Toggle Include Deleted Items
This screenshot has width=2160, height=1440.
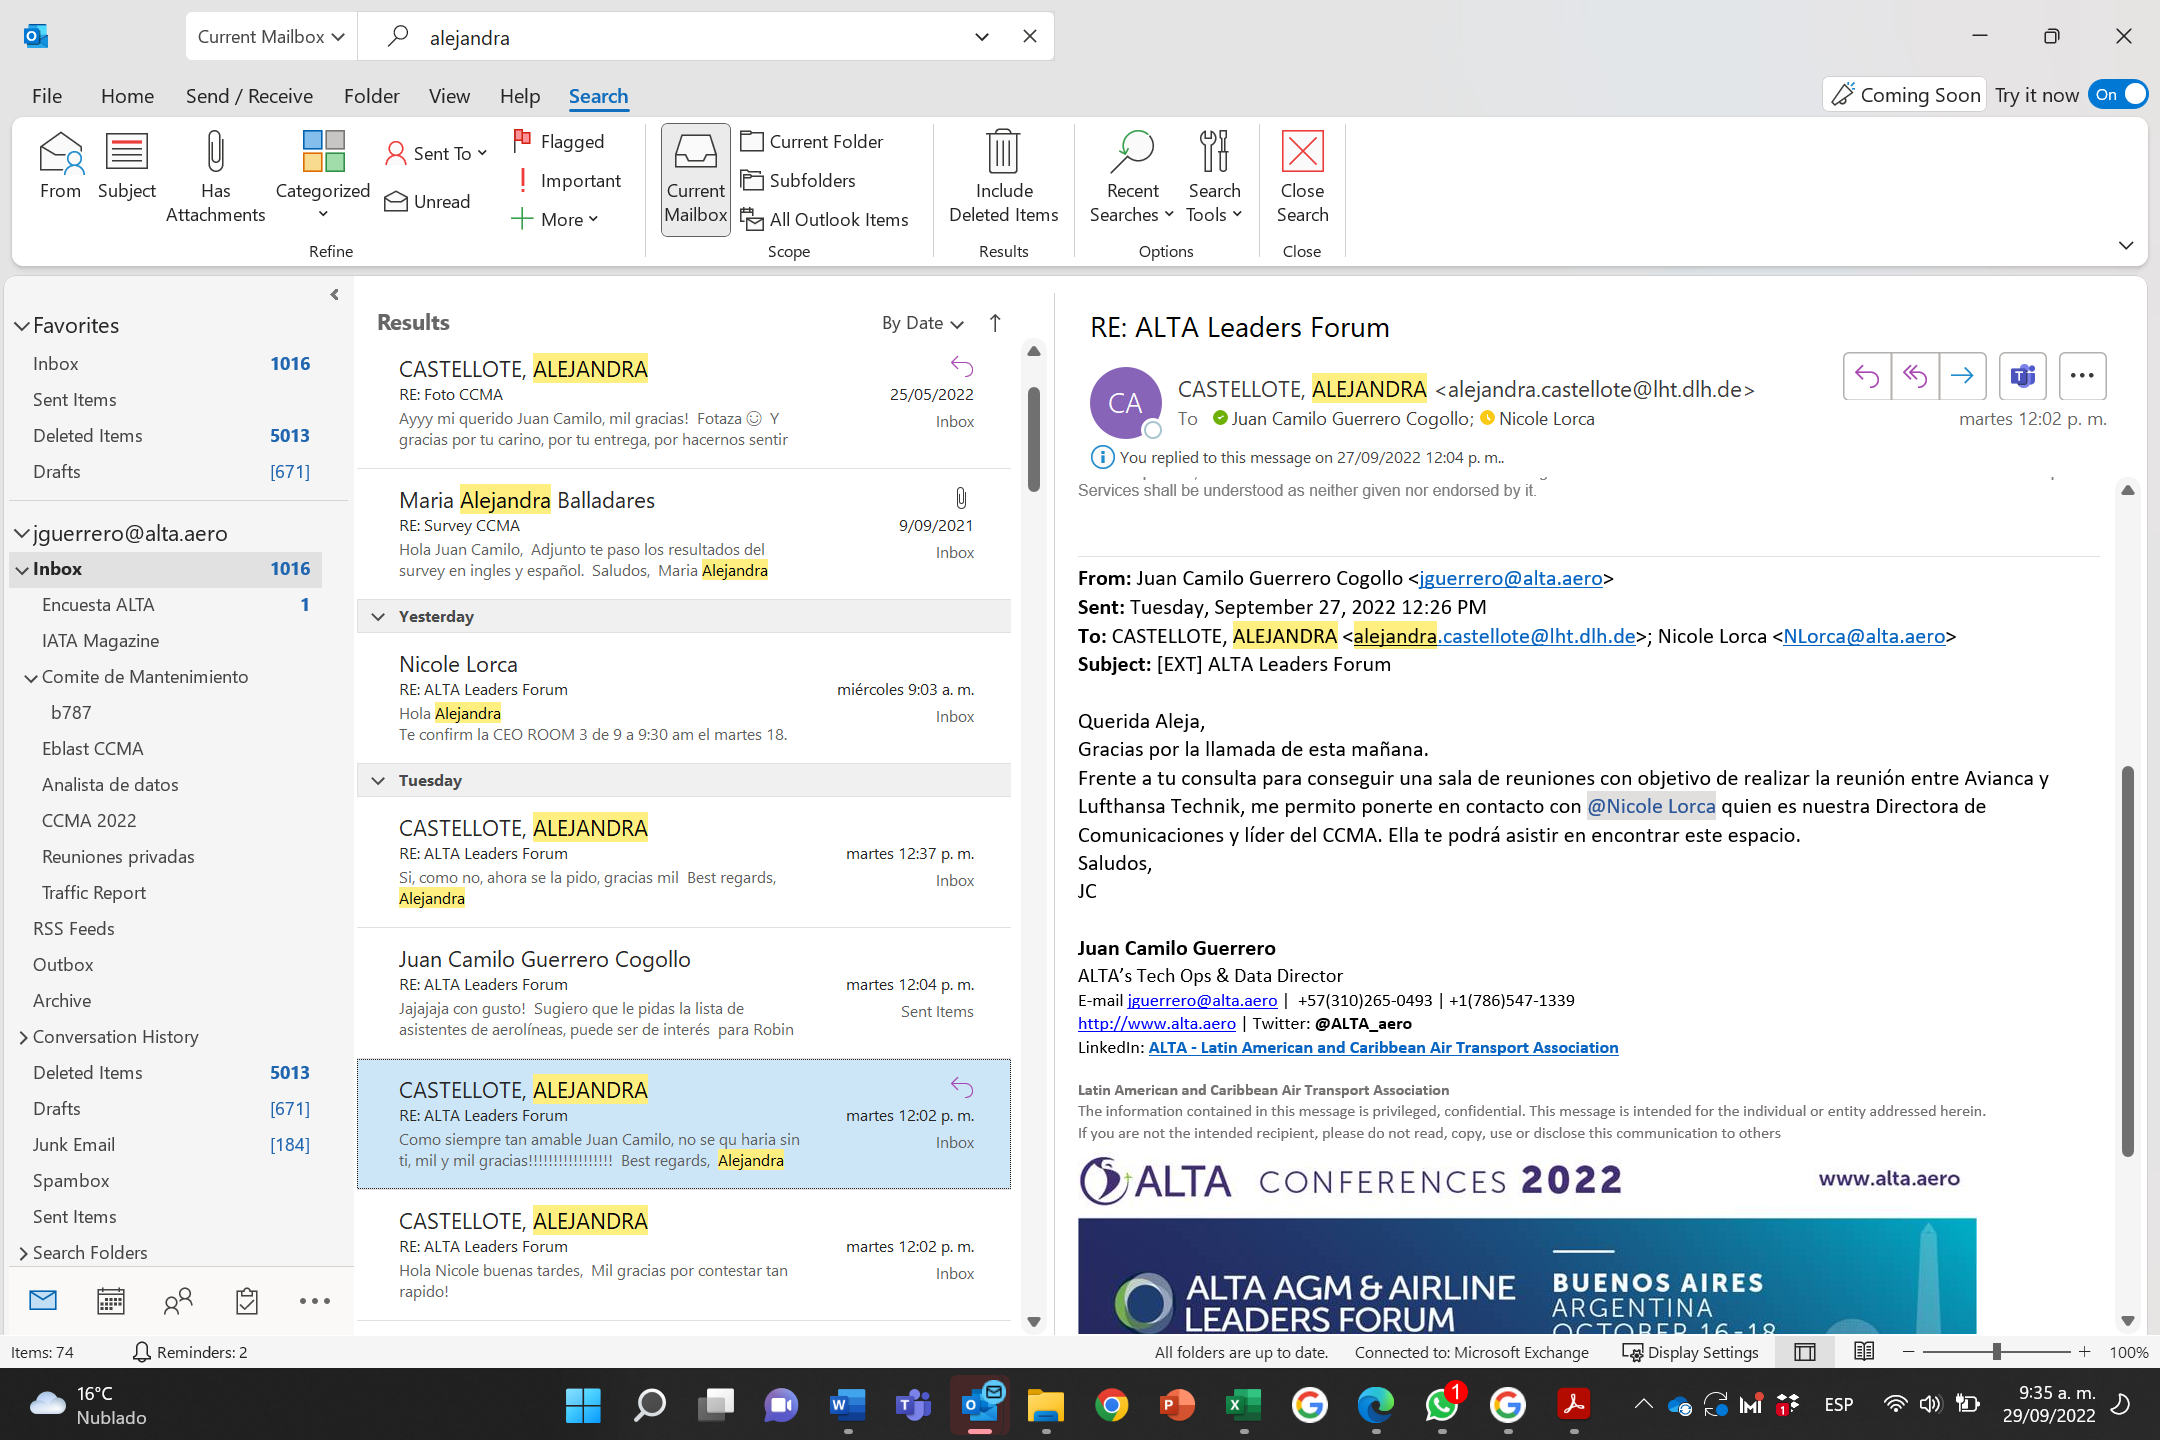pyautogui.click(x=1003, y=177)
